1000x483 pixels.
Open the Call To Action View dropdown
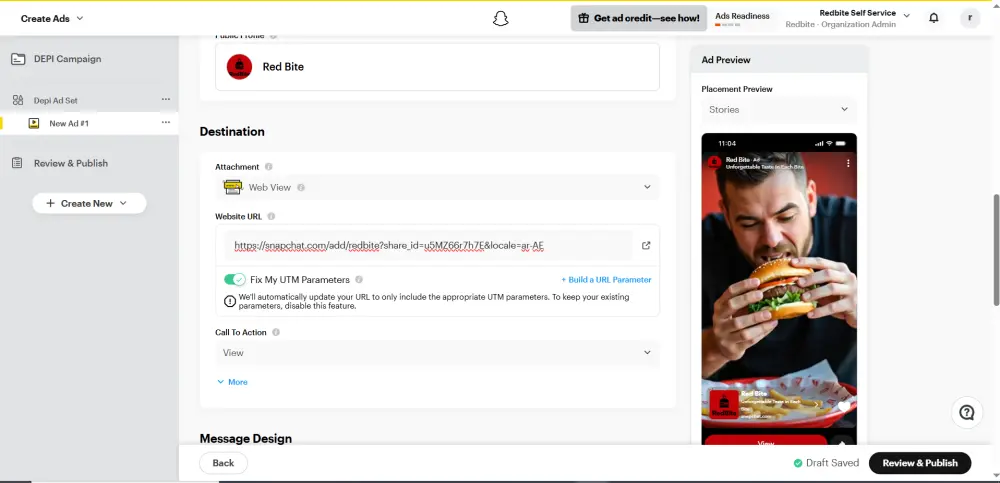[438, 353]
